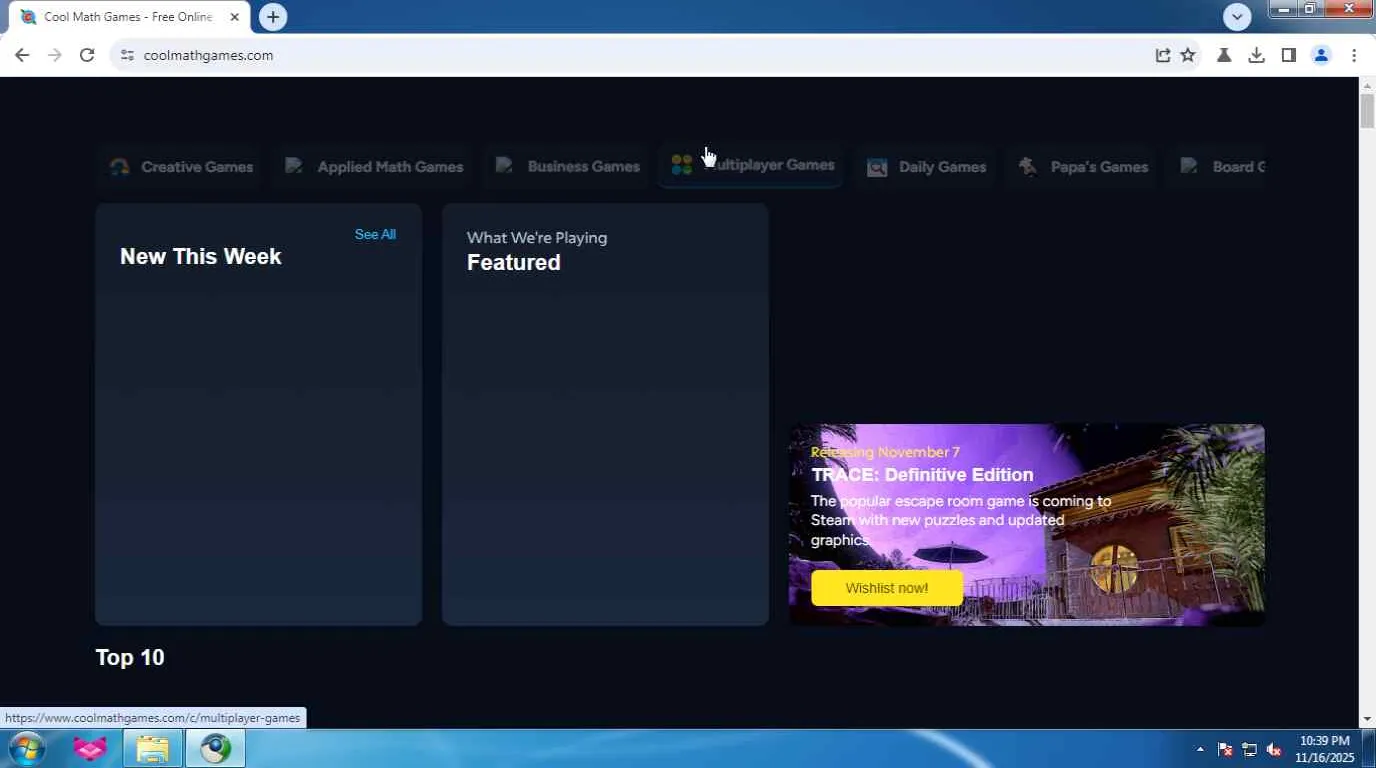
Task: Click the page scrollbar down arrow
Action: [1367, 719]
